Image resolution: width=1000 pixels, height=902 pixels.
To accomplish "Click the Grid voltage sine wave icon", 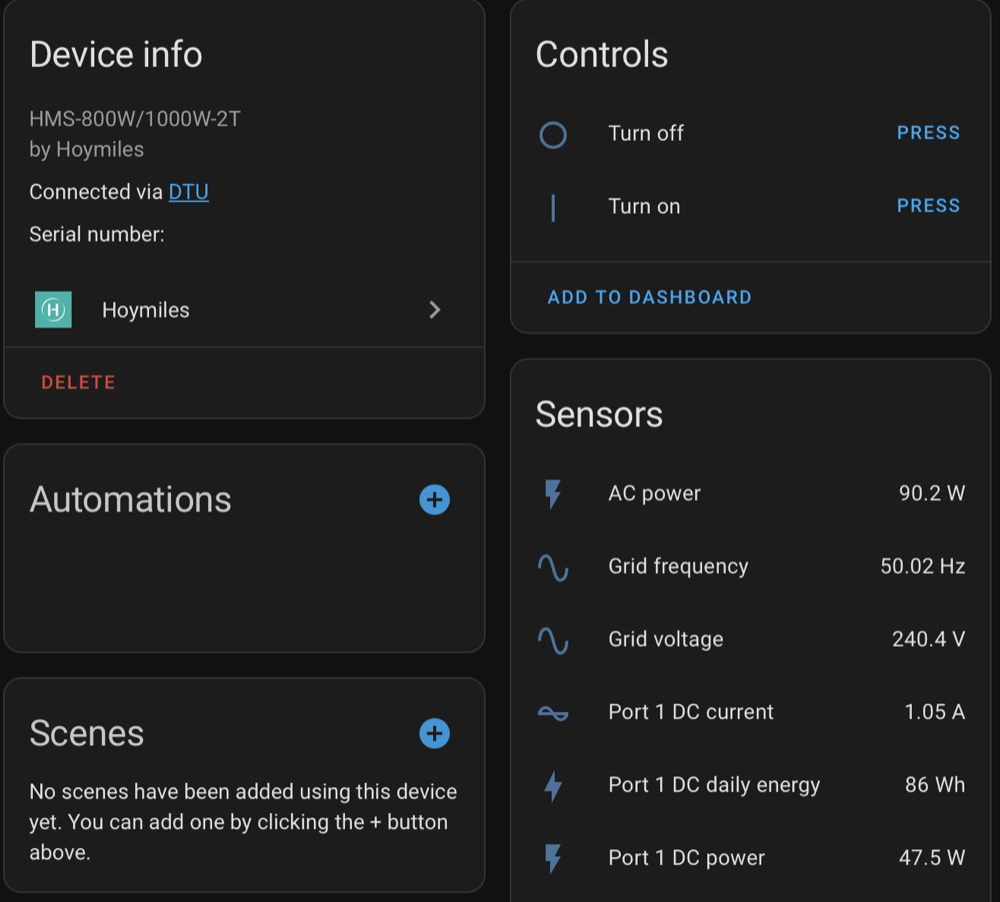I will 553,640.
